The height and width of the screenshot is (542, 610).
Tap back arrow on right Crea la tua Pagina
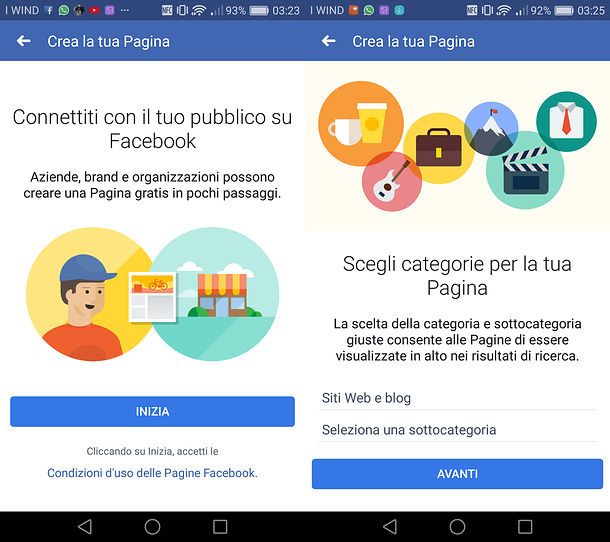pyautogui.click(x=329, y=41)
